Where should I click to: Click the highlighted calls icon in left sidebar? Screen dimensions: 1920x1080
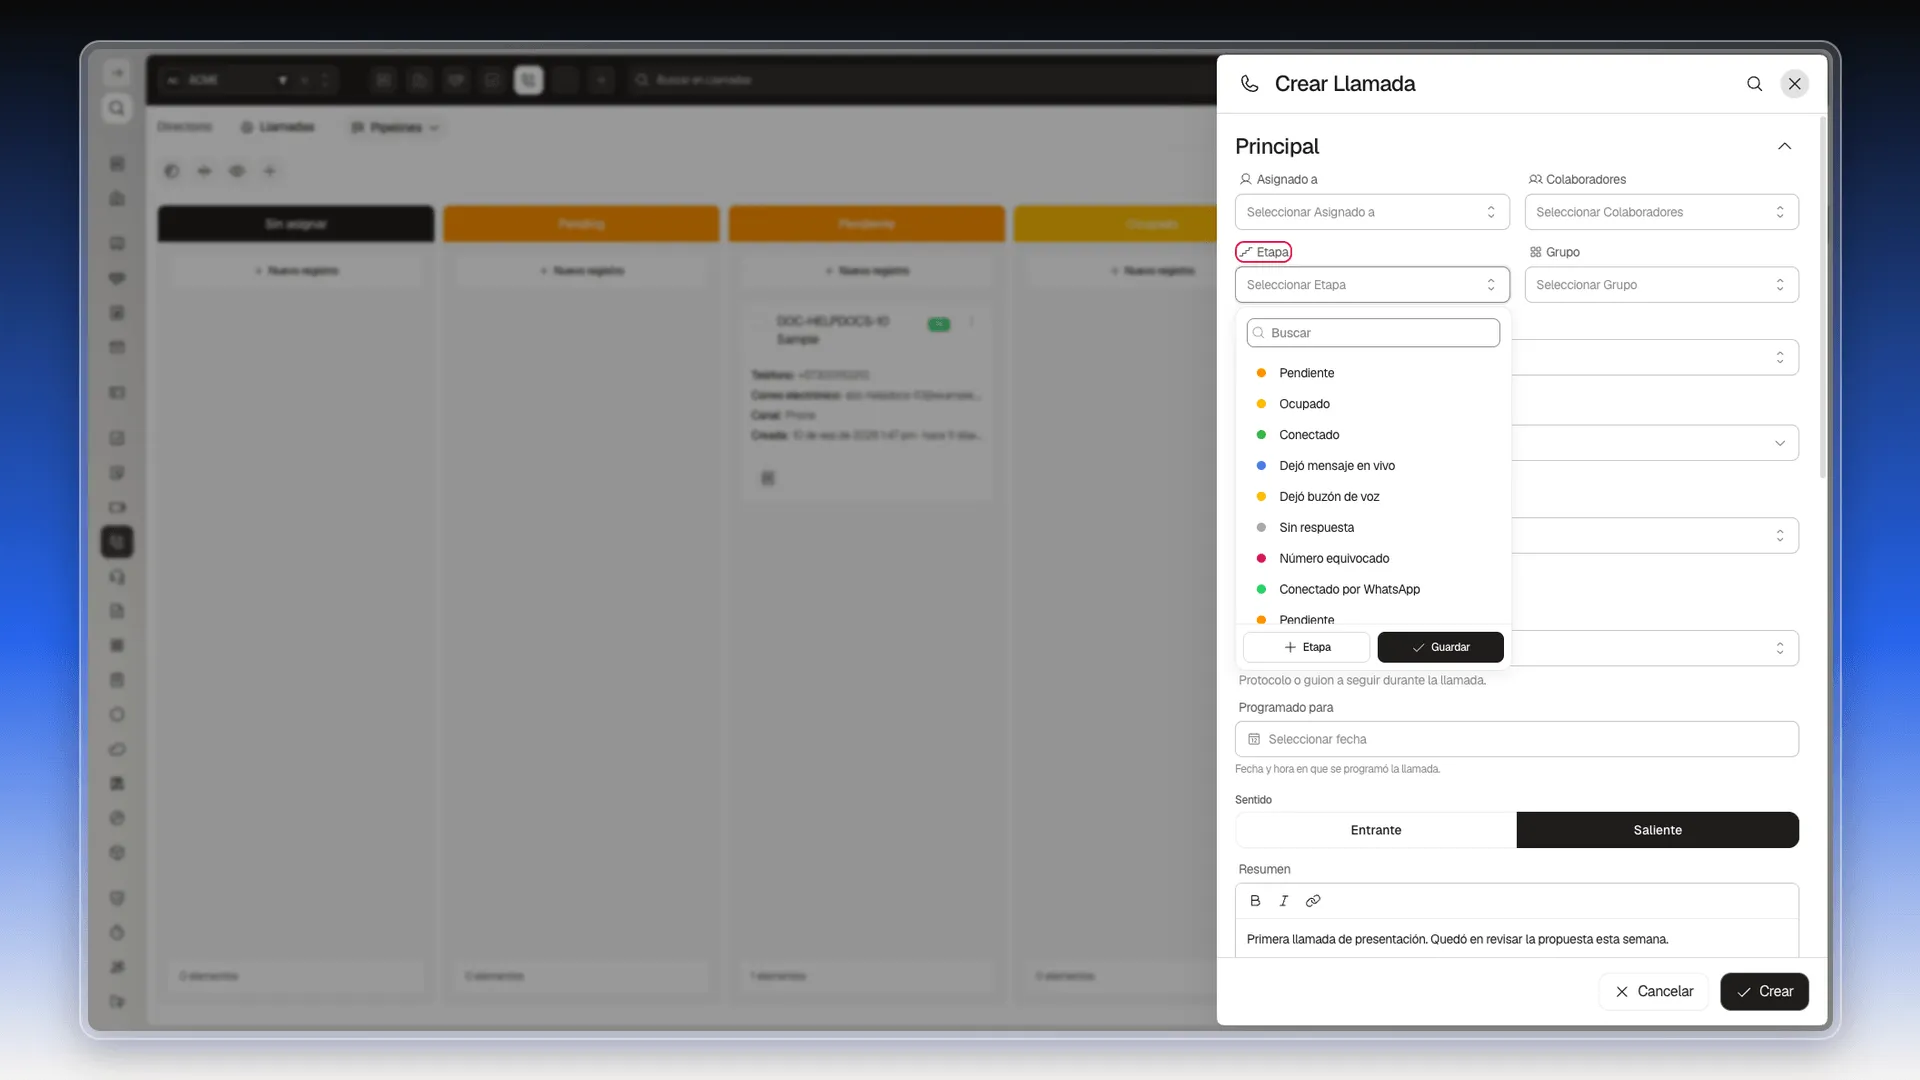(117, 542)
